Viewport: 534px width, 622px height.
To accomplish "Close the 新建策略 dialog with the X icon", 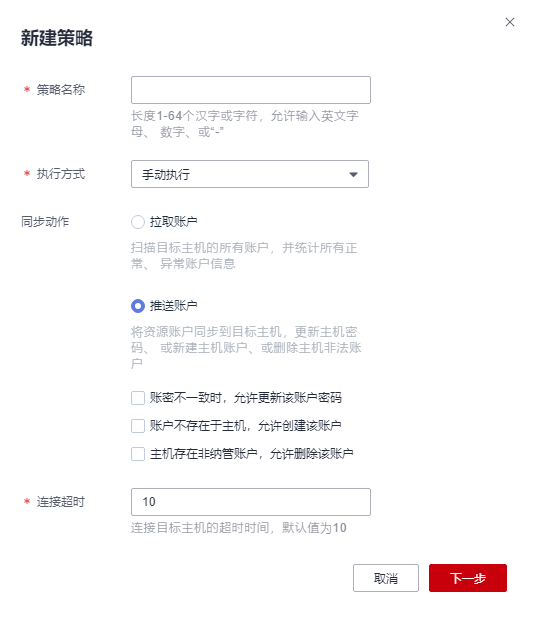I will 509,22.
